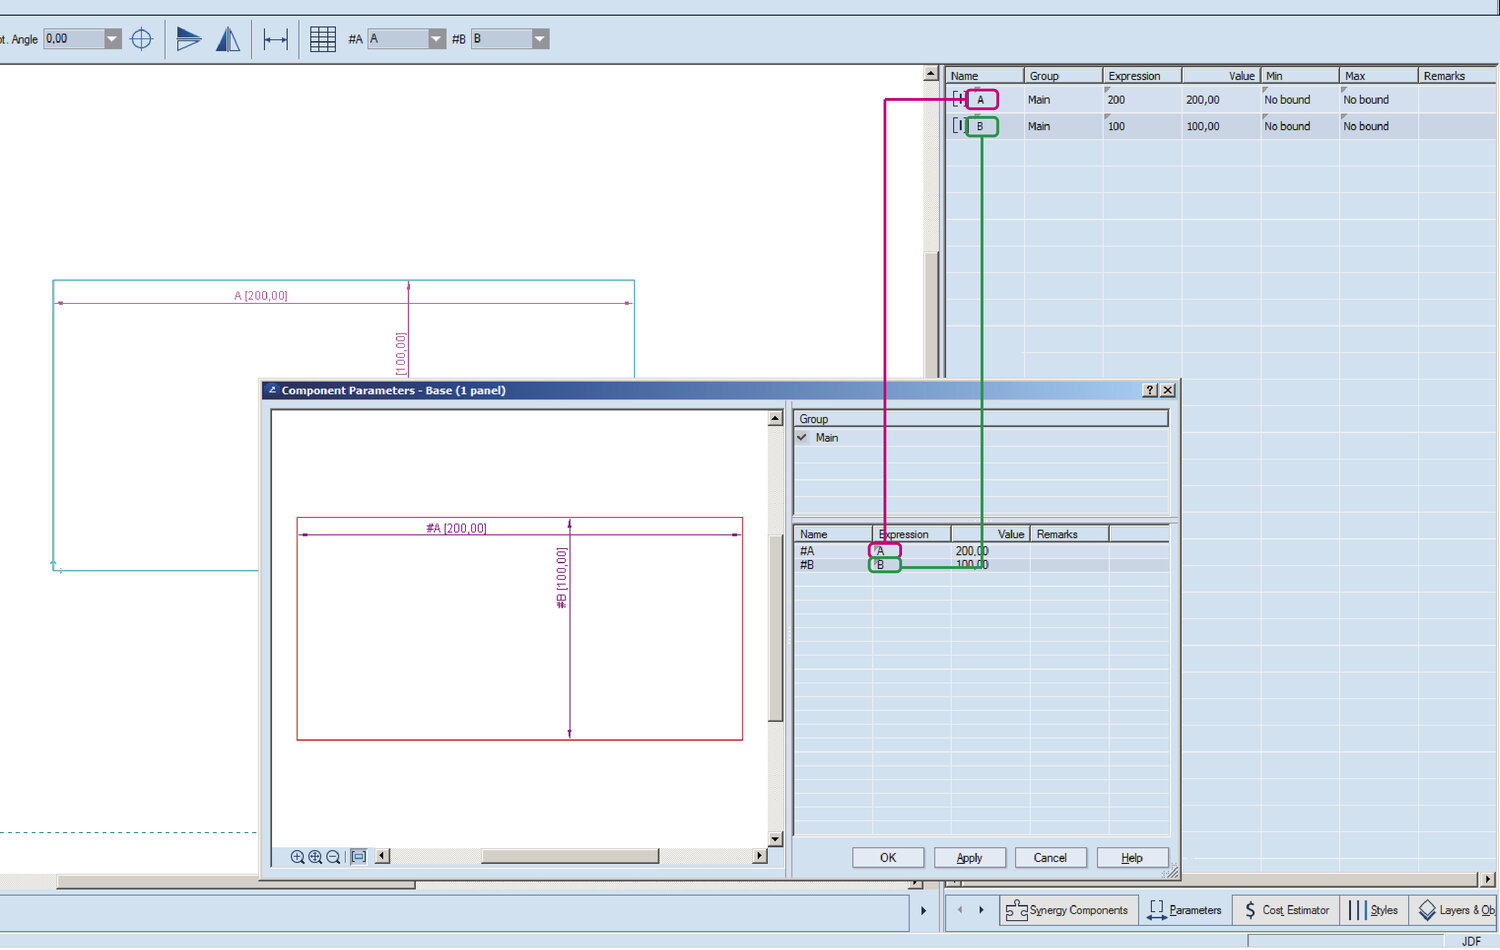This screenshot has width=1500, height=950.
Task: Click the question mark title-bar help icon
Action: (1150, 390)
